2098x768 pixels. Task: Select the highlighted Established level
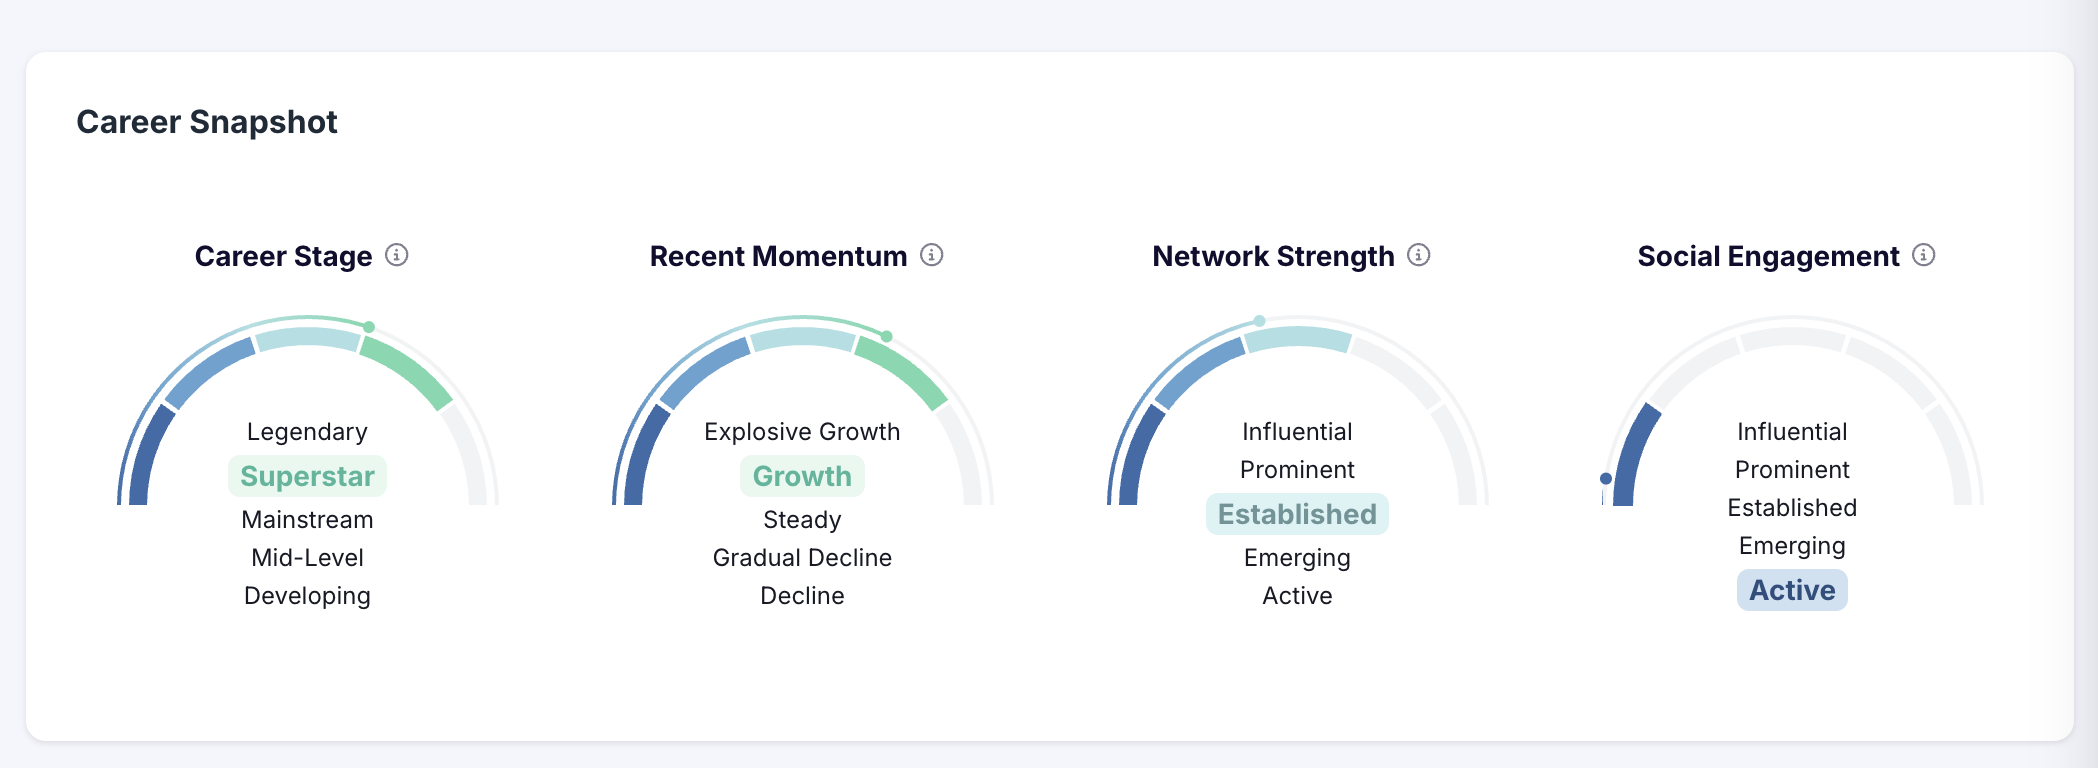pos(1297,514)
